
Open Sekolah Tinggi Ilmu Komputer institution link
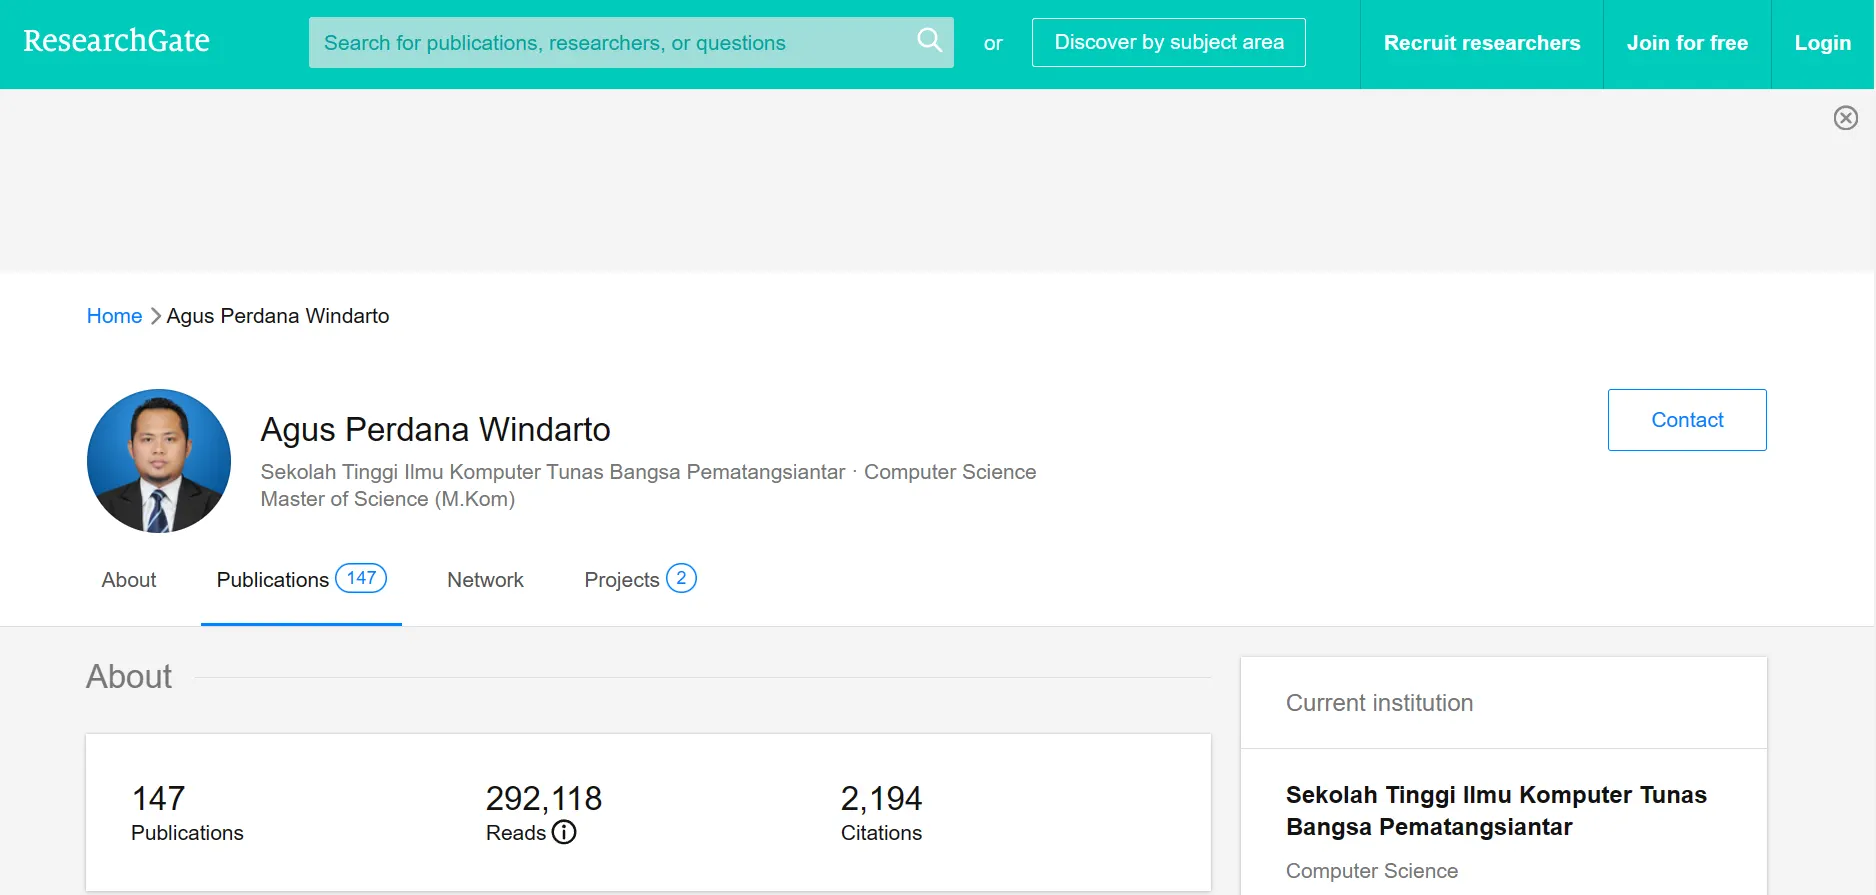pyautogui.click(x=1495, y=811)
